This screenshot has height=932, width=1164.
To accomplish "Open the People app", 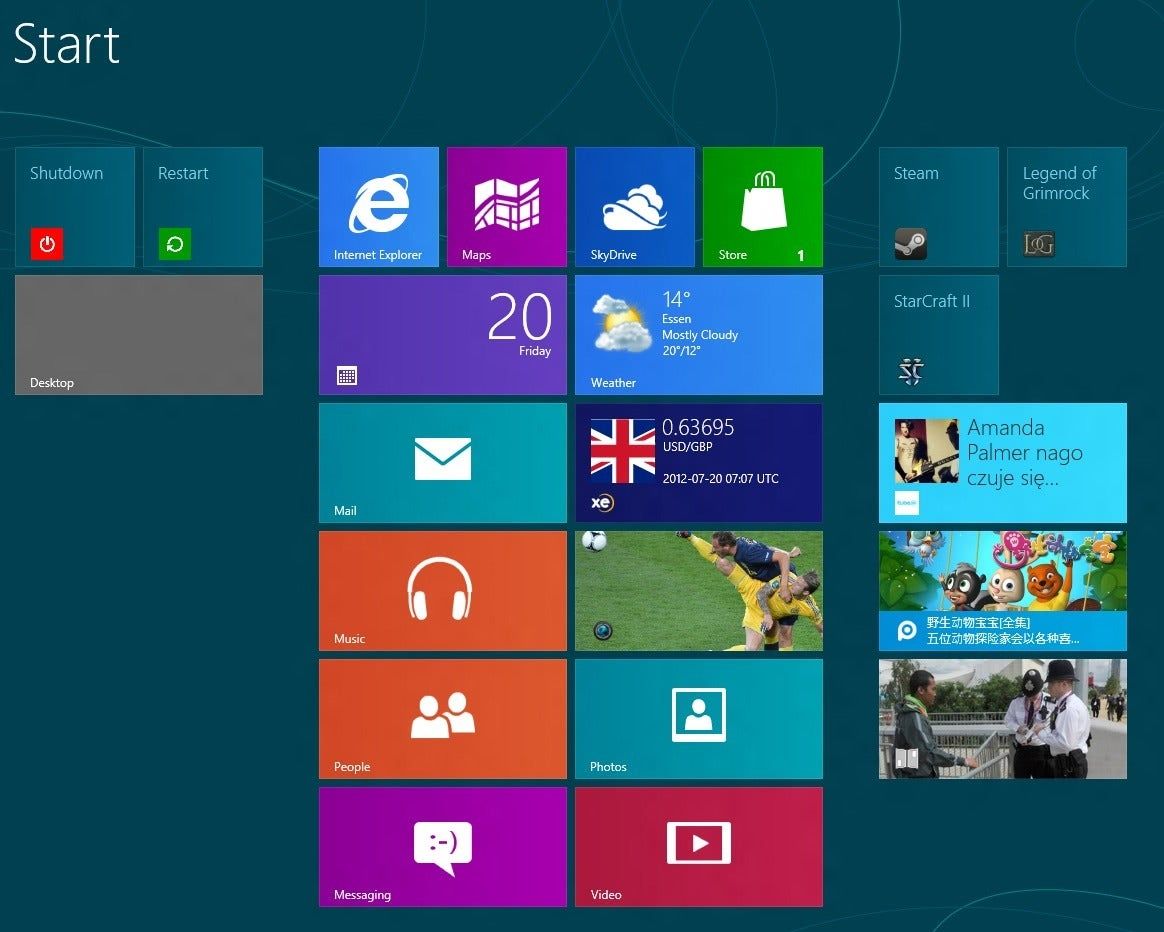I will point(442,718).
